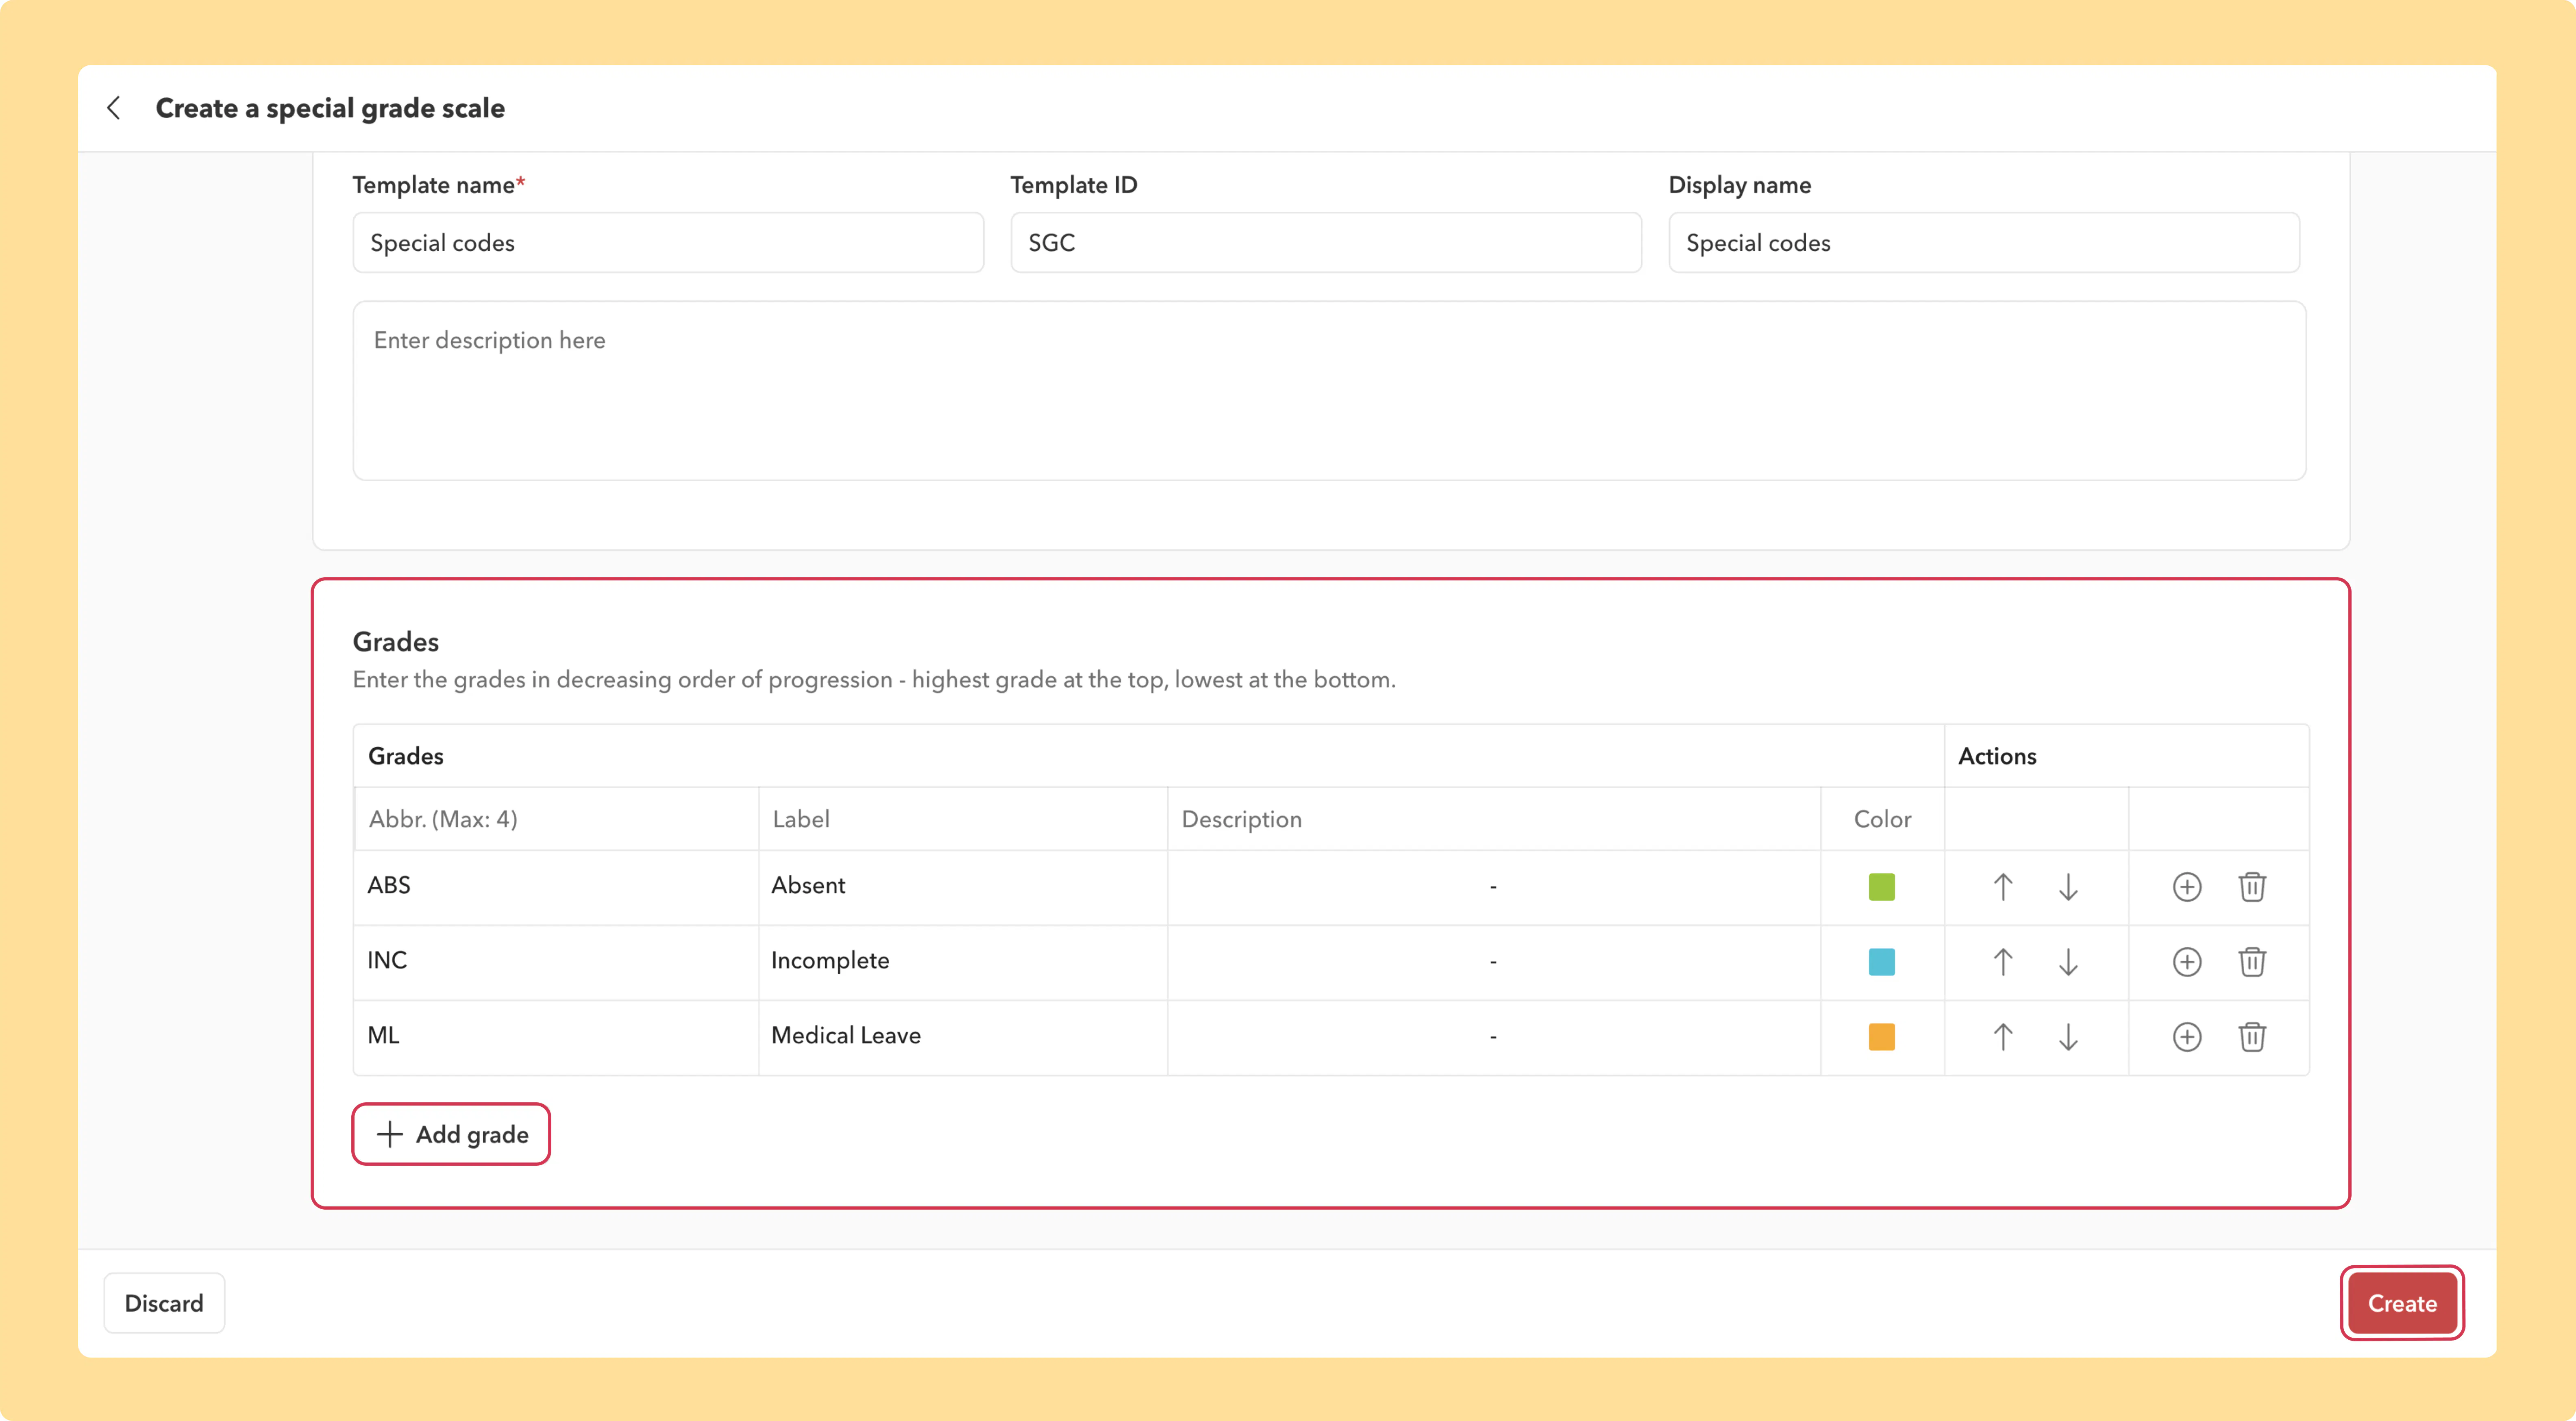Open the green color swatch for Absent

click(x=1882, y=887)
